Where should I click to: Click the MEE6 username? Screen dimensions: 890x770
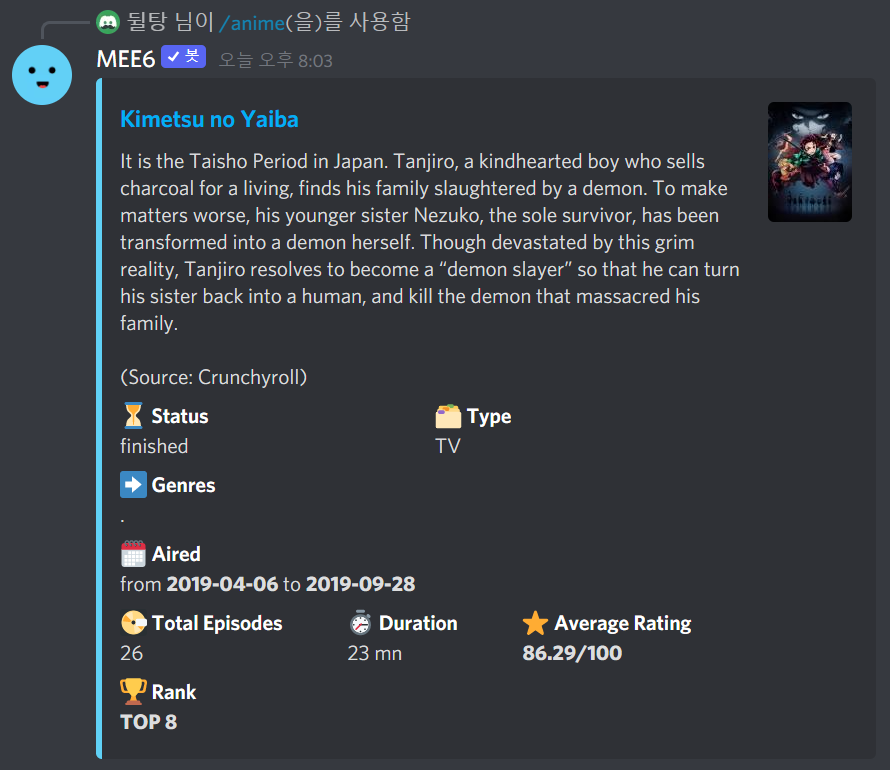pos(125,59)
